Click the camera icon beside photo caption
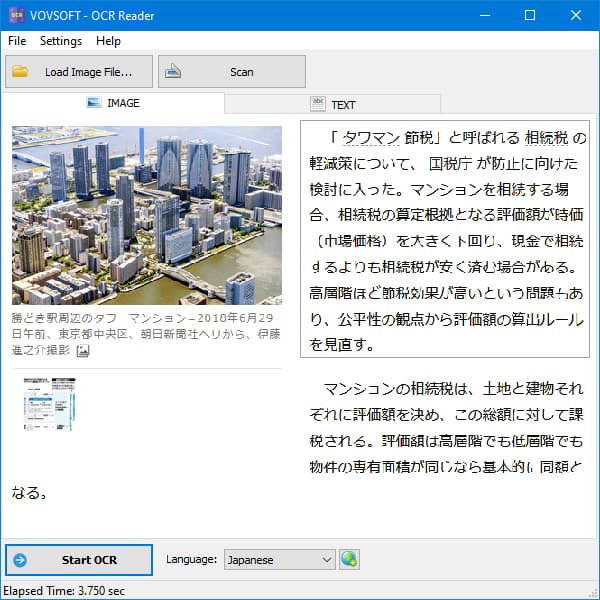The image size is (600, 600). pos(84,350)
